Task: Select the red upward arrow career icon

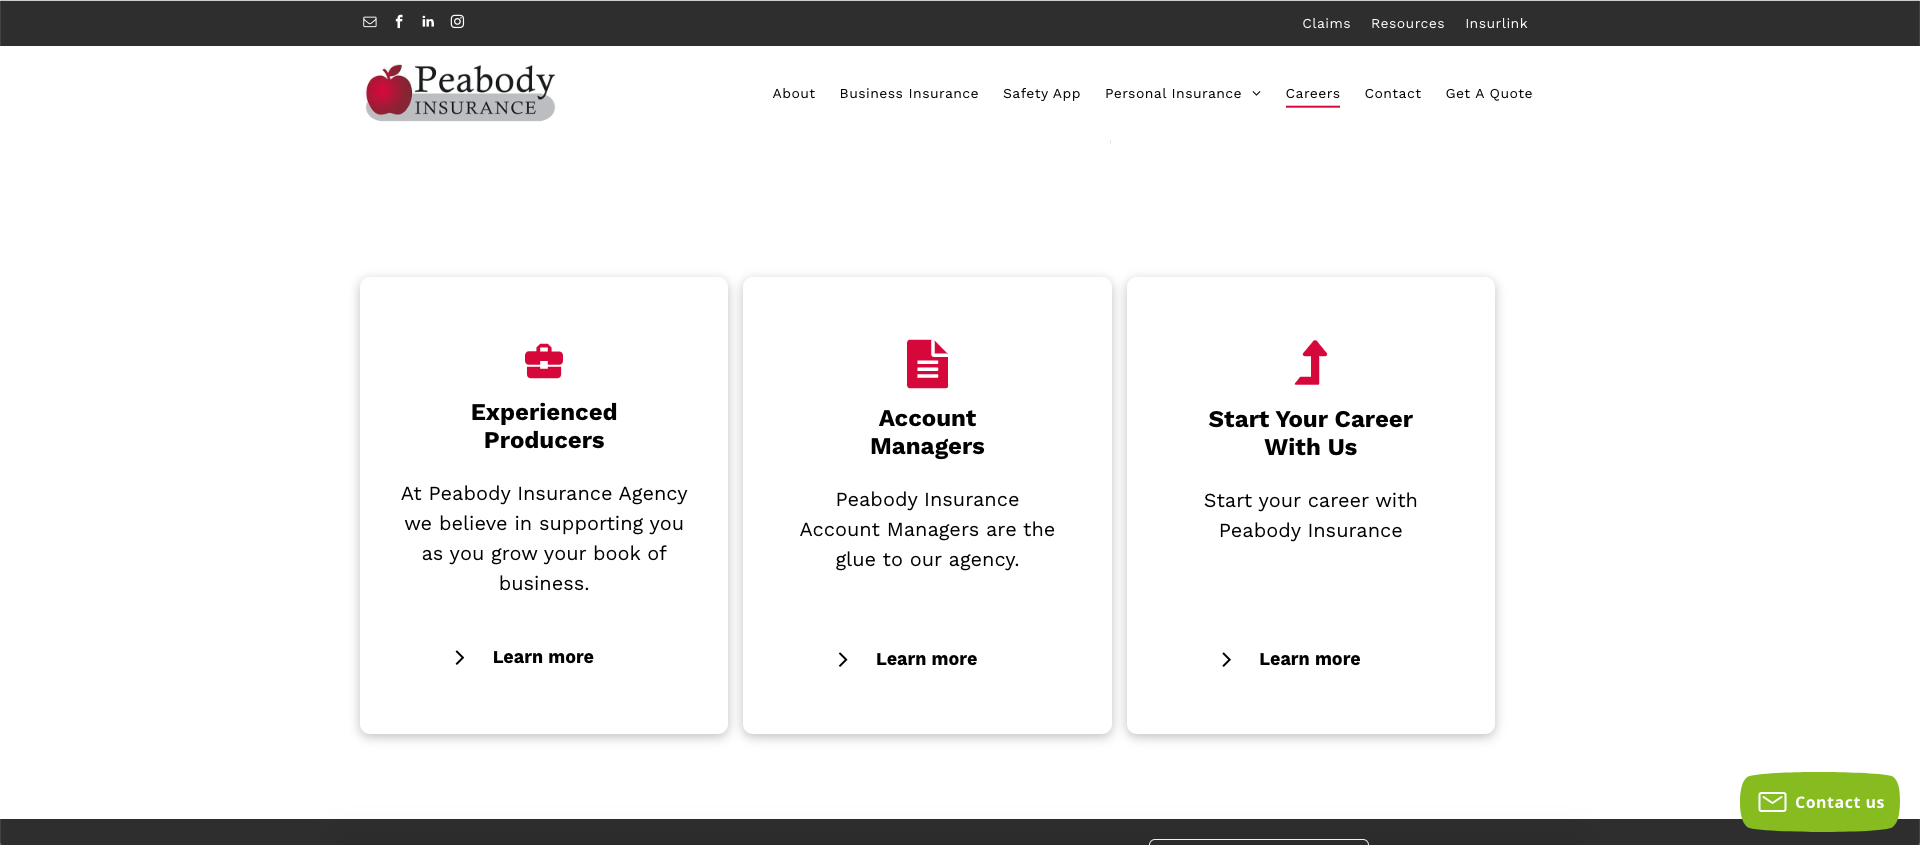Action: pyautogui.click(x=1311, y=362)
